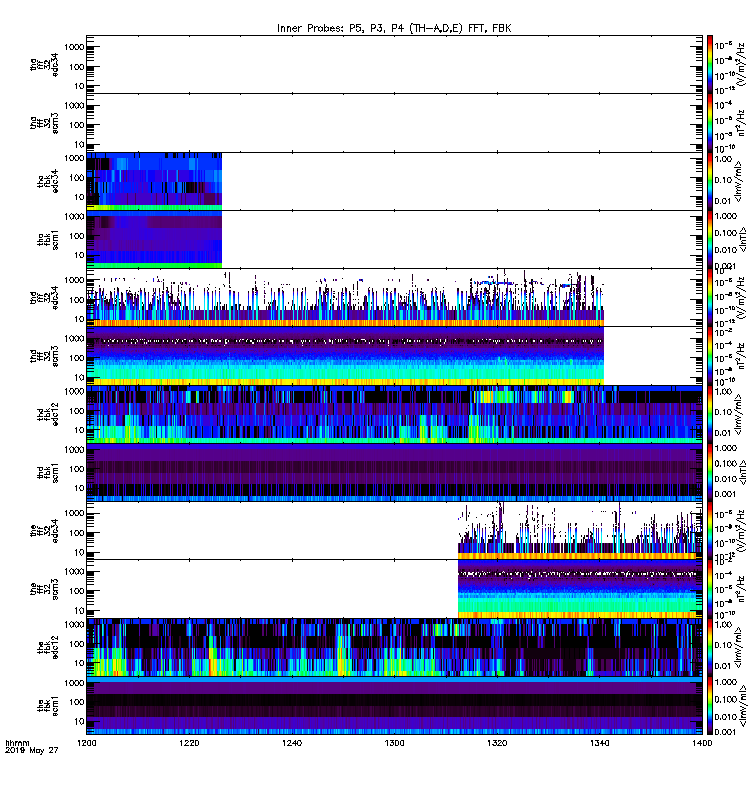
Task: Click the 'nT²/Hz' unit label beside the fff scm3
Action: pyautogui.click(x=740, y=591)
